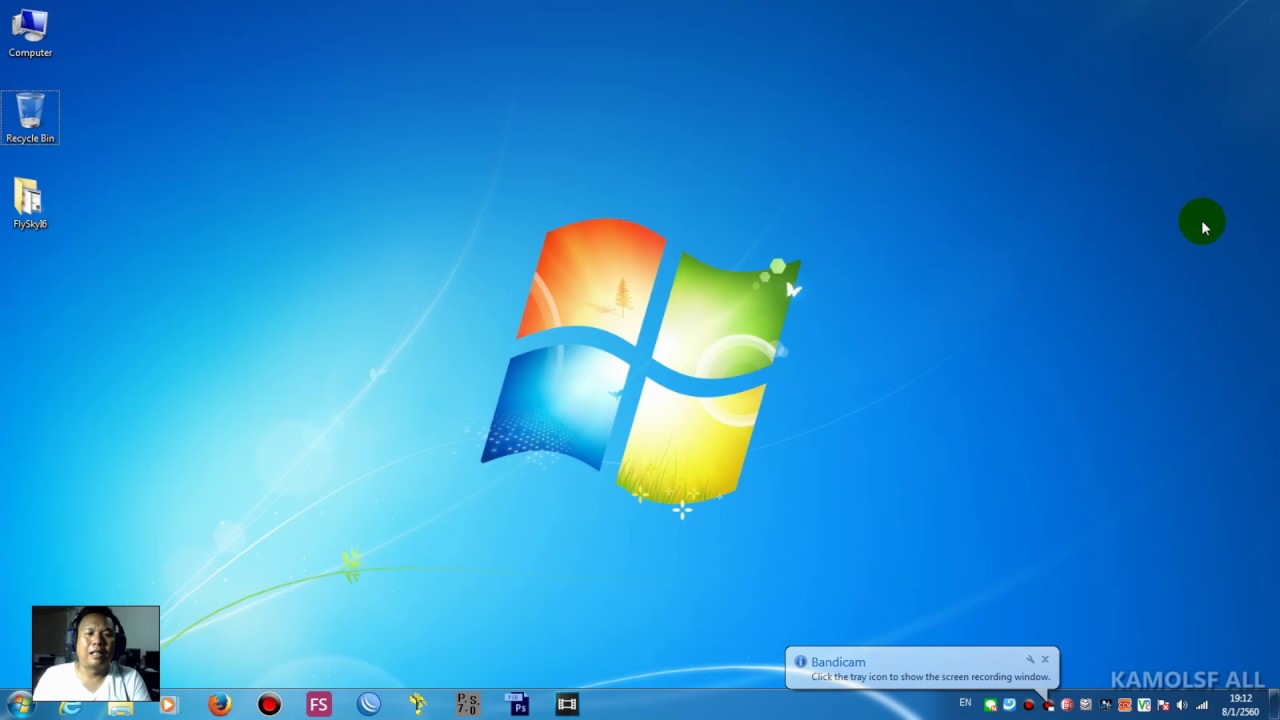Image resolution: width=1280 pixels, height=720 pixels.
Task: Open the Windows Start orb
Action: [20, 705]
